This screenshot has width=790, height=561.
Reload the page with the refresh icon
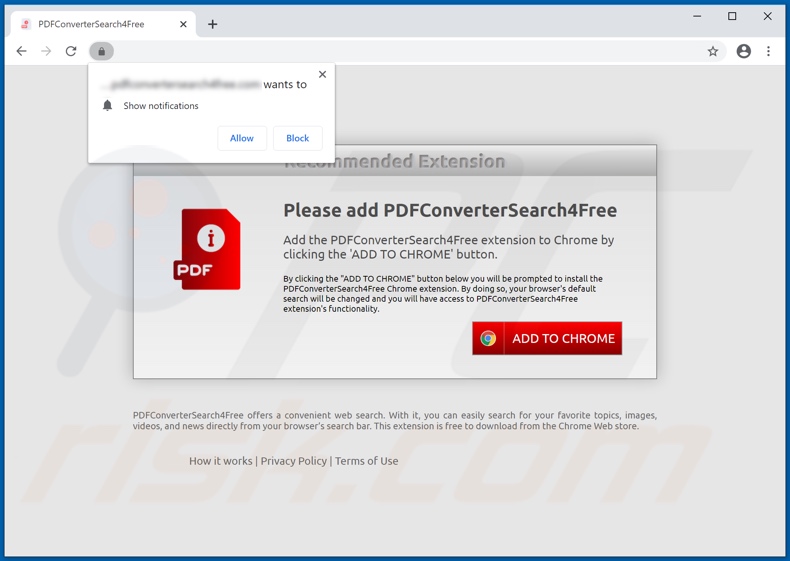71,51
